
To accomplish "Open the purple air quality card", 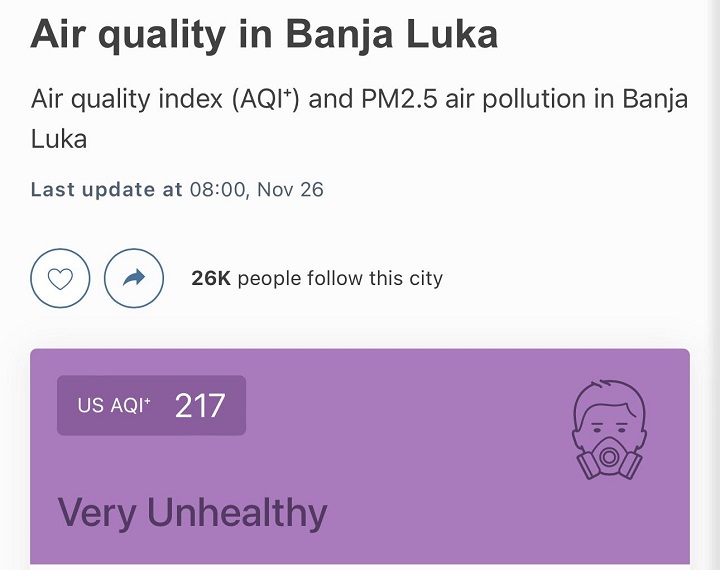I will [360, 457].
